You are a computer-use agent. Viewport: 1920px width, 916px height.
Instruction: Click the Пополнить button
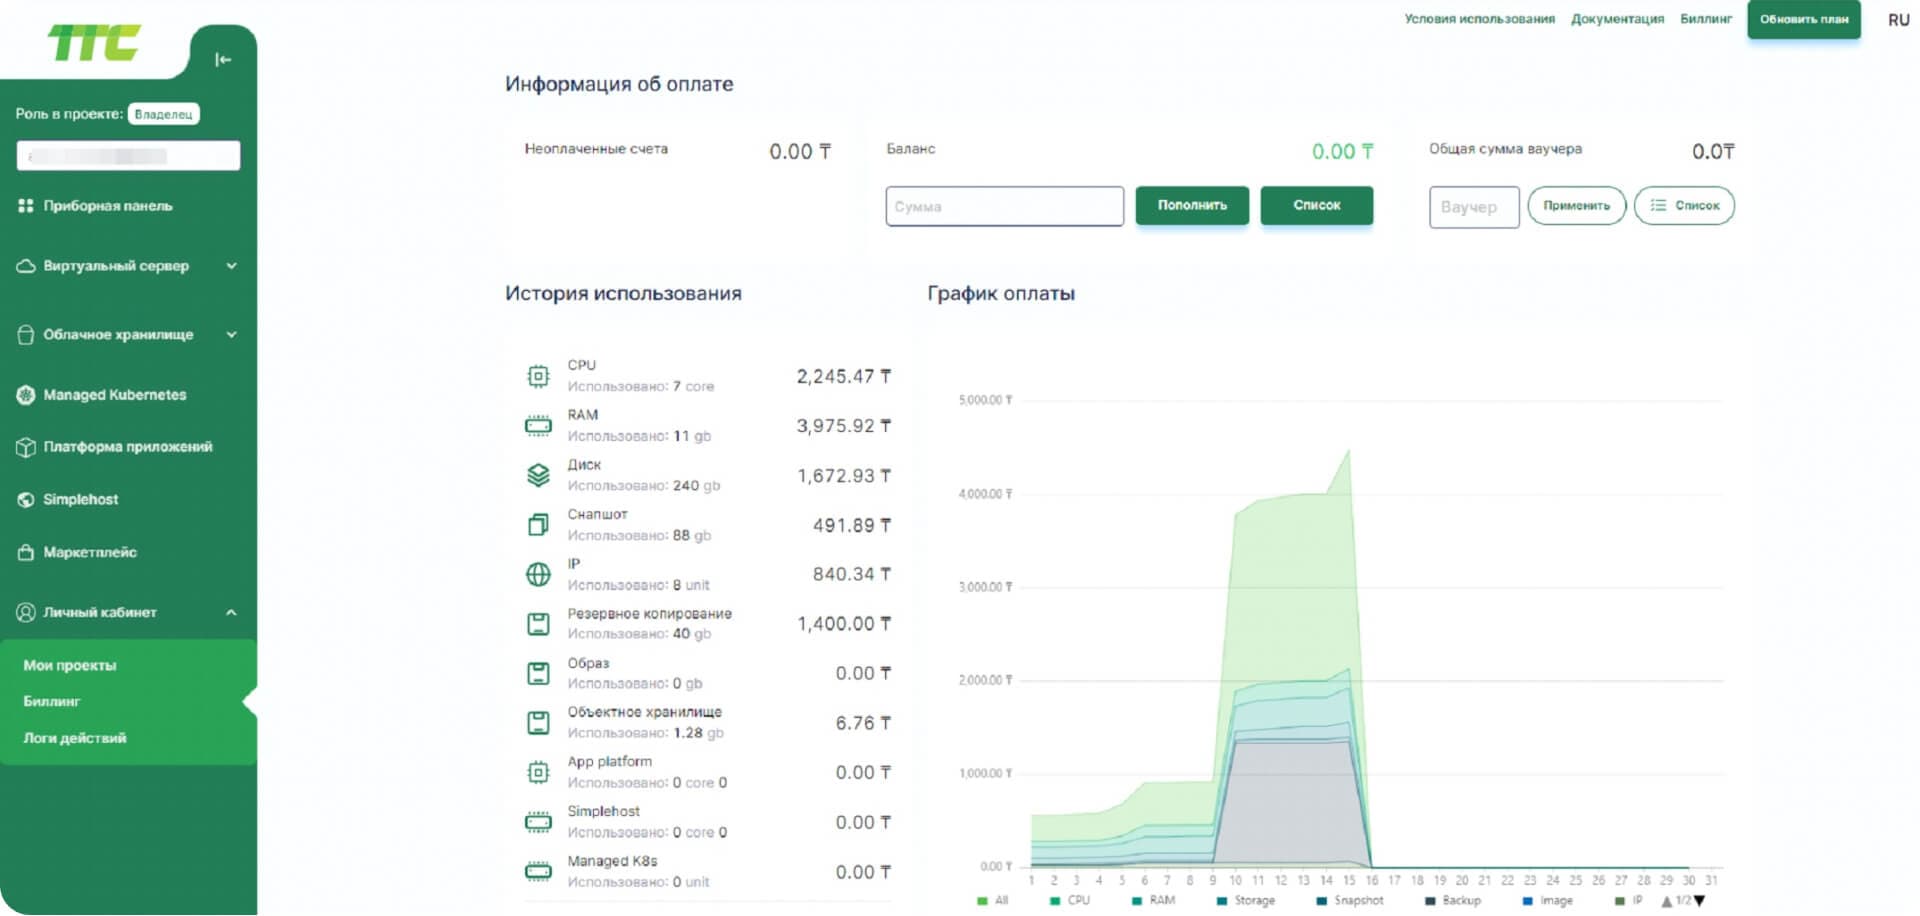1192,206
